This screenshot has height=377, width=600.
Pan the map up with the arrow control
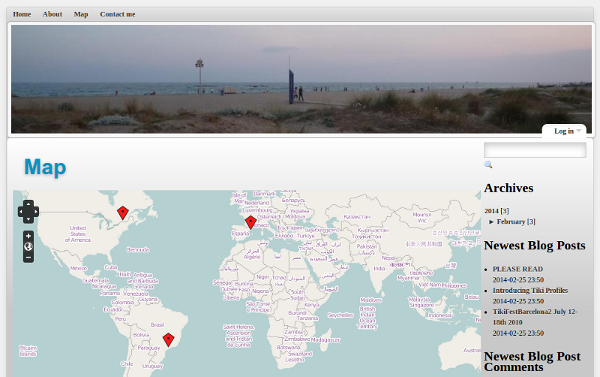28,204
